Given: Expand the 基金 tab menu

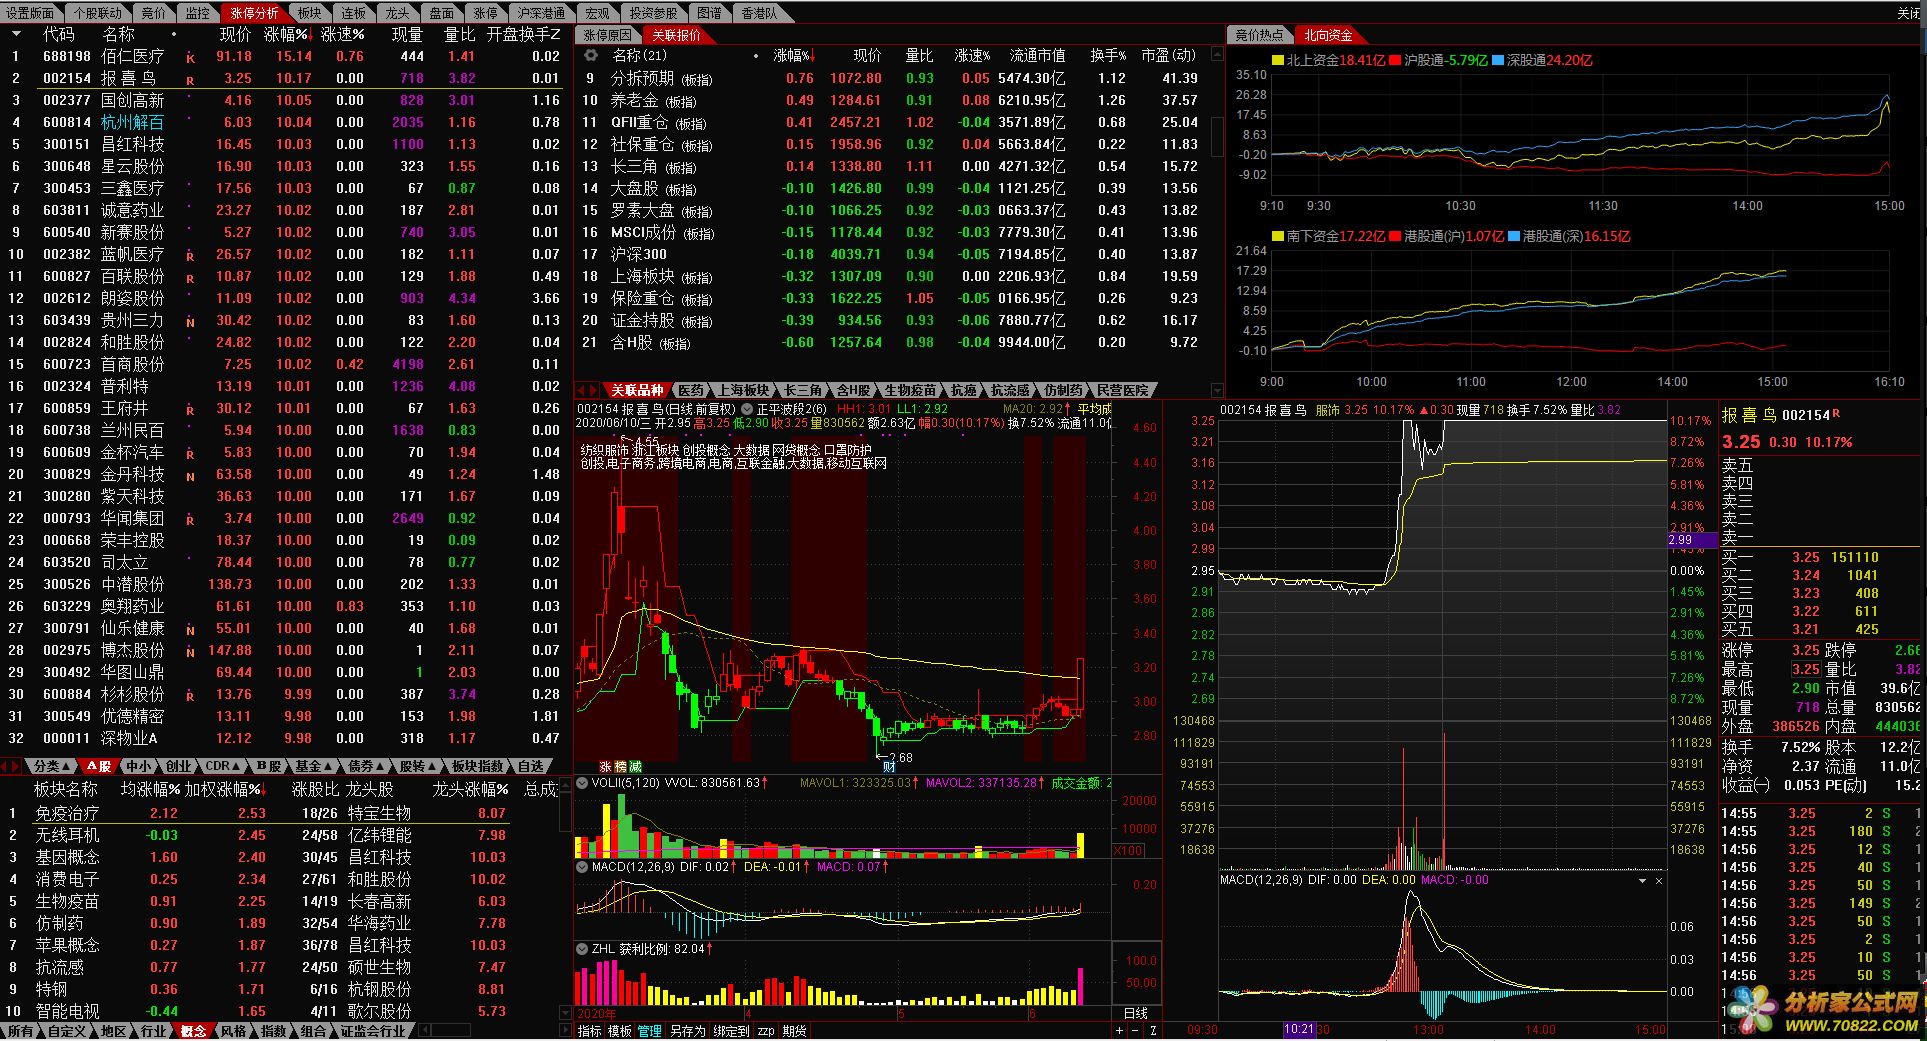Looking at the screenshot, I should (313, 766).
